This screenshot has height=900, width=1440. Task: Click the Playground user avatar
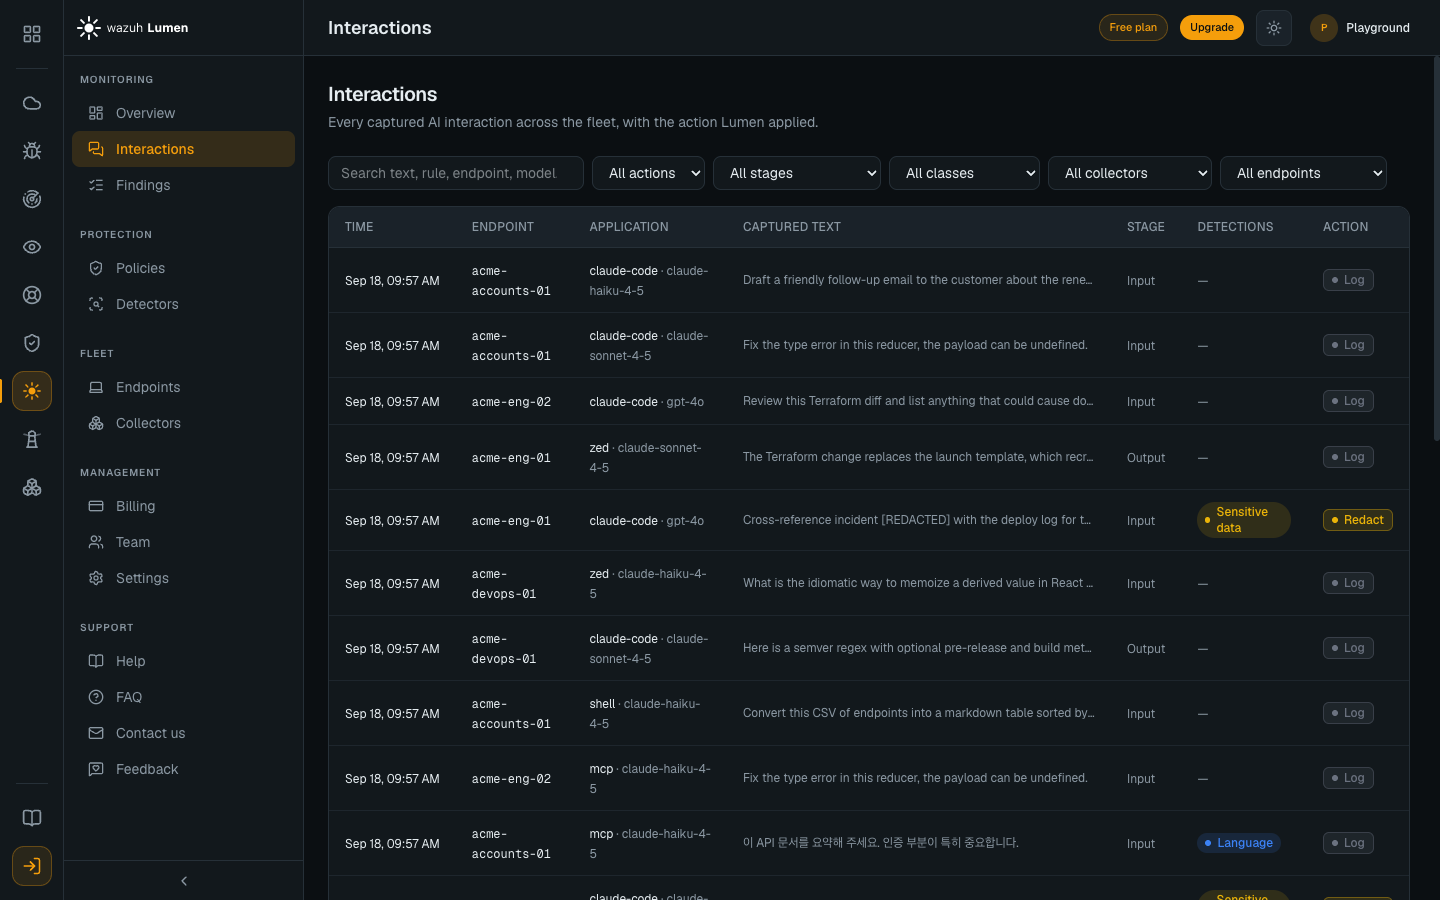tap(1324, 28)
